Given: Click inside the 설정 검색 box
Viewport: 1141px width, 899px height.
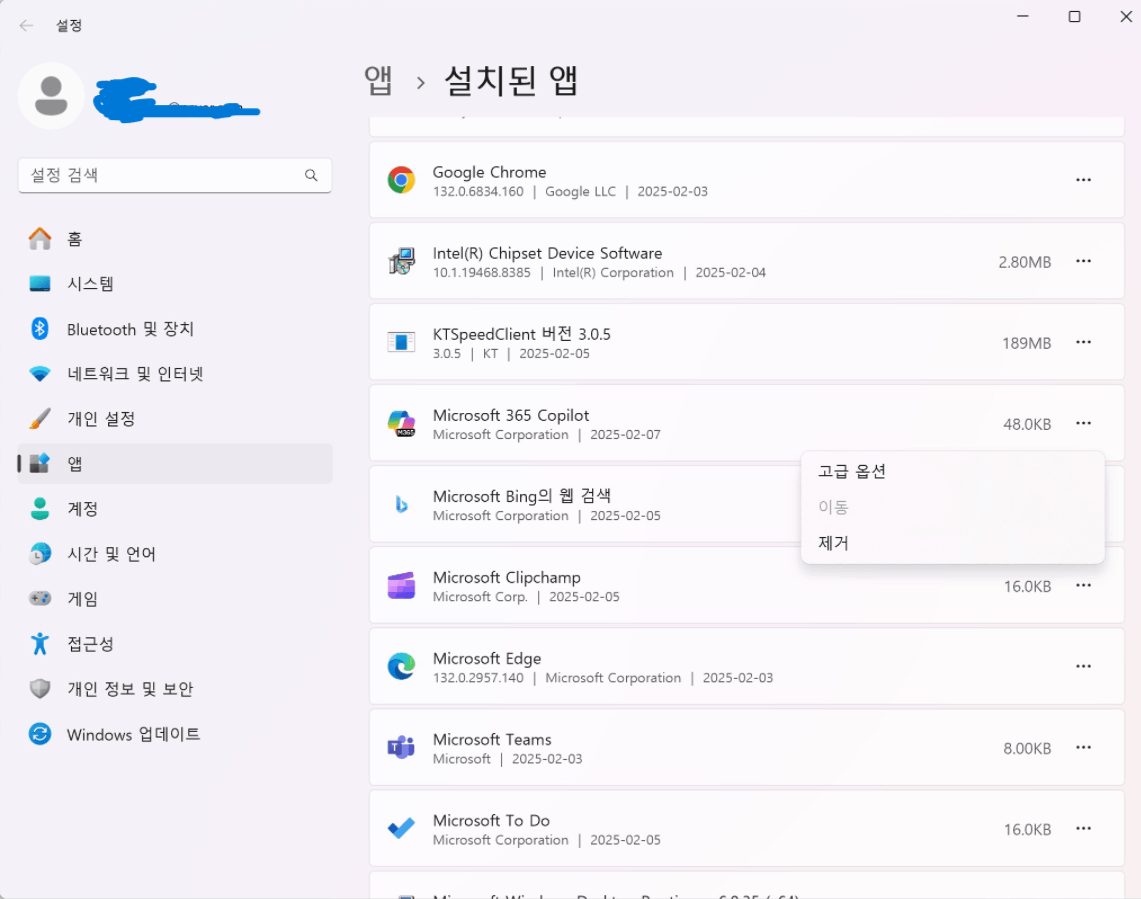Looking at the screenshot, I should tap(175, 175).
